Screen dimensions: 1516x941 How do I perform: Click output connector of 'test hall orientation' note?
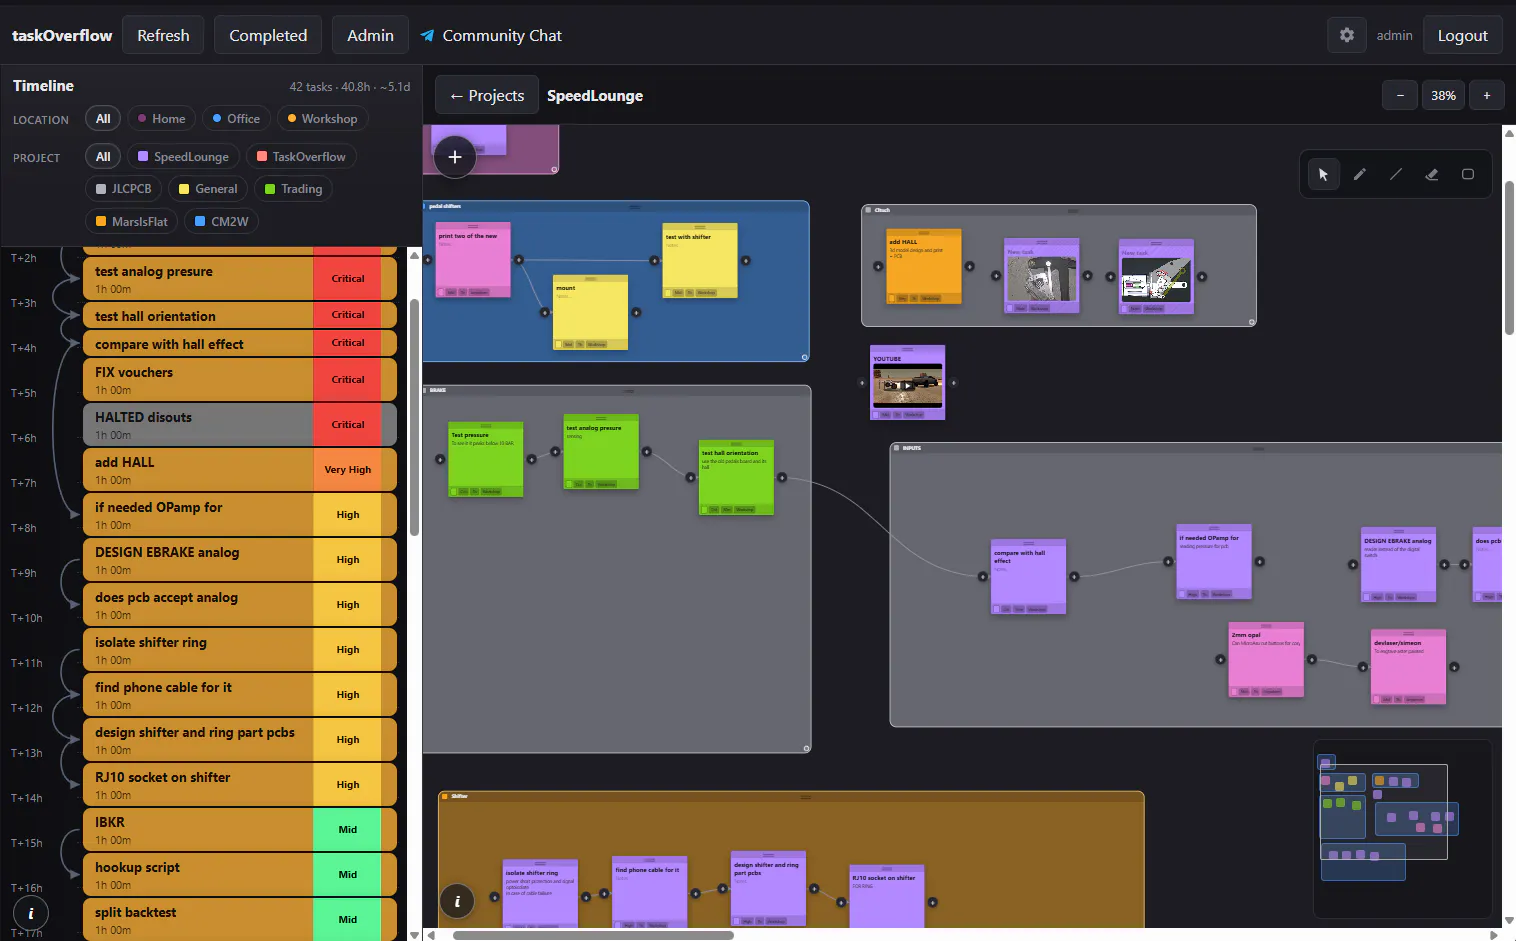pyautogui.click(x=782, y=477)
